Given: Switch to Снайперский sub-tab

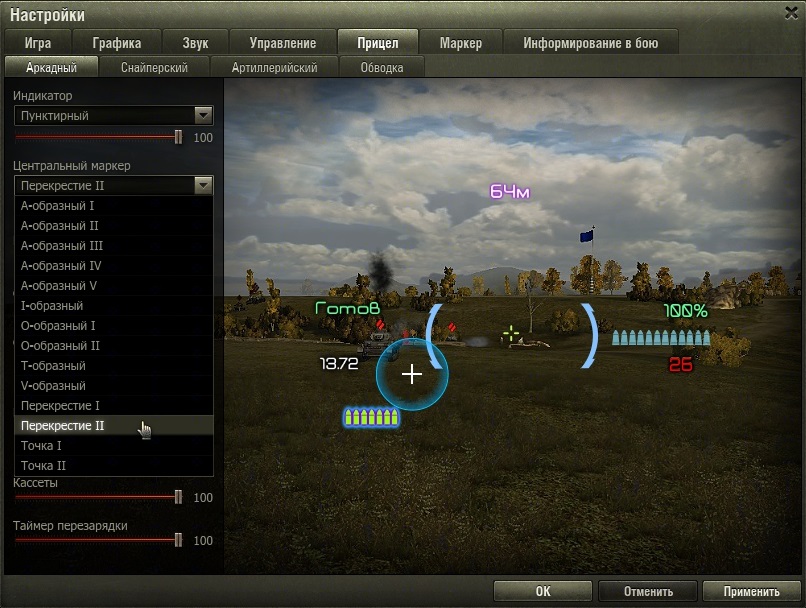Looking at the screenshot, I should [x=154, y=67].
